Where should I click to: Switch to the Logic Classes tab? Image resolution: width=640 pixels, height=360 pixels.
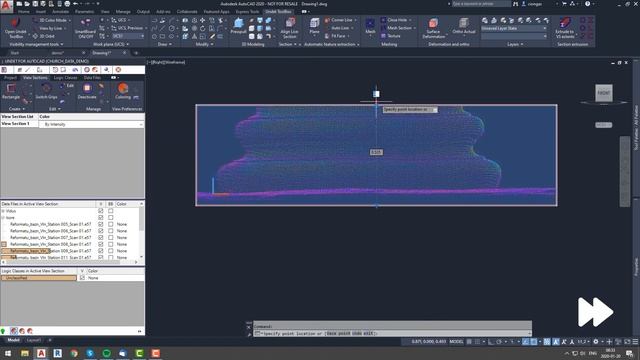65,78
